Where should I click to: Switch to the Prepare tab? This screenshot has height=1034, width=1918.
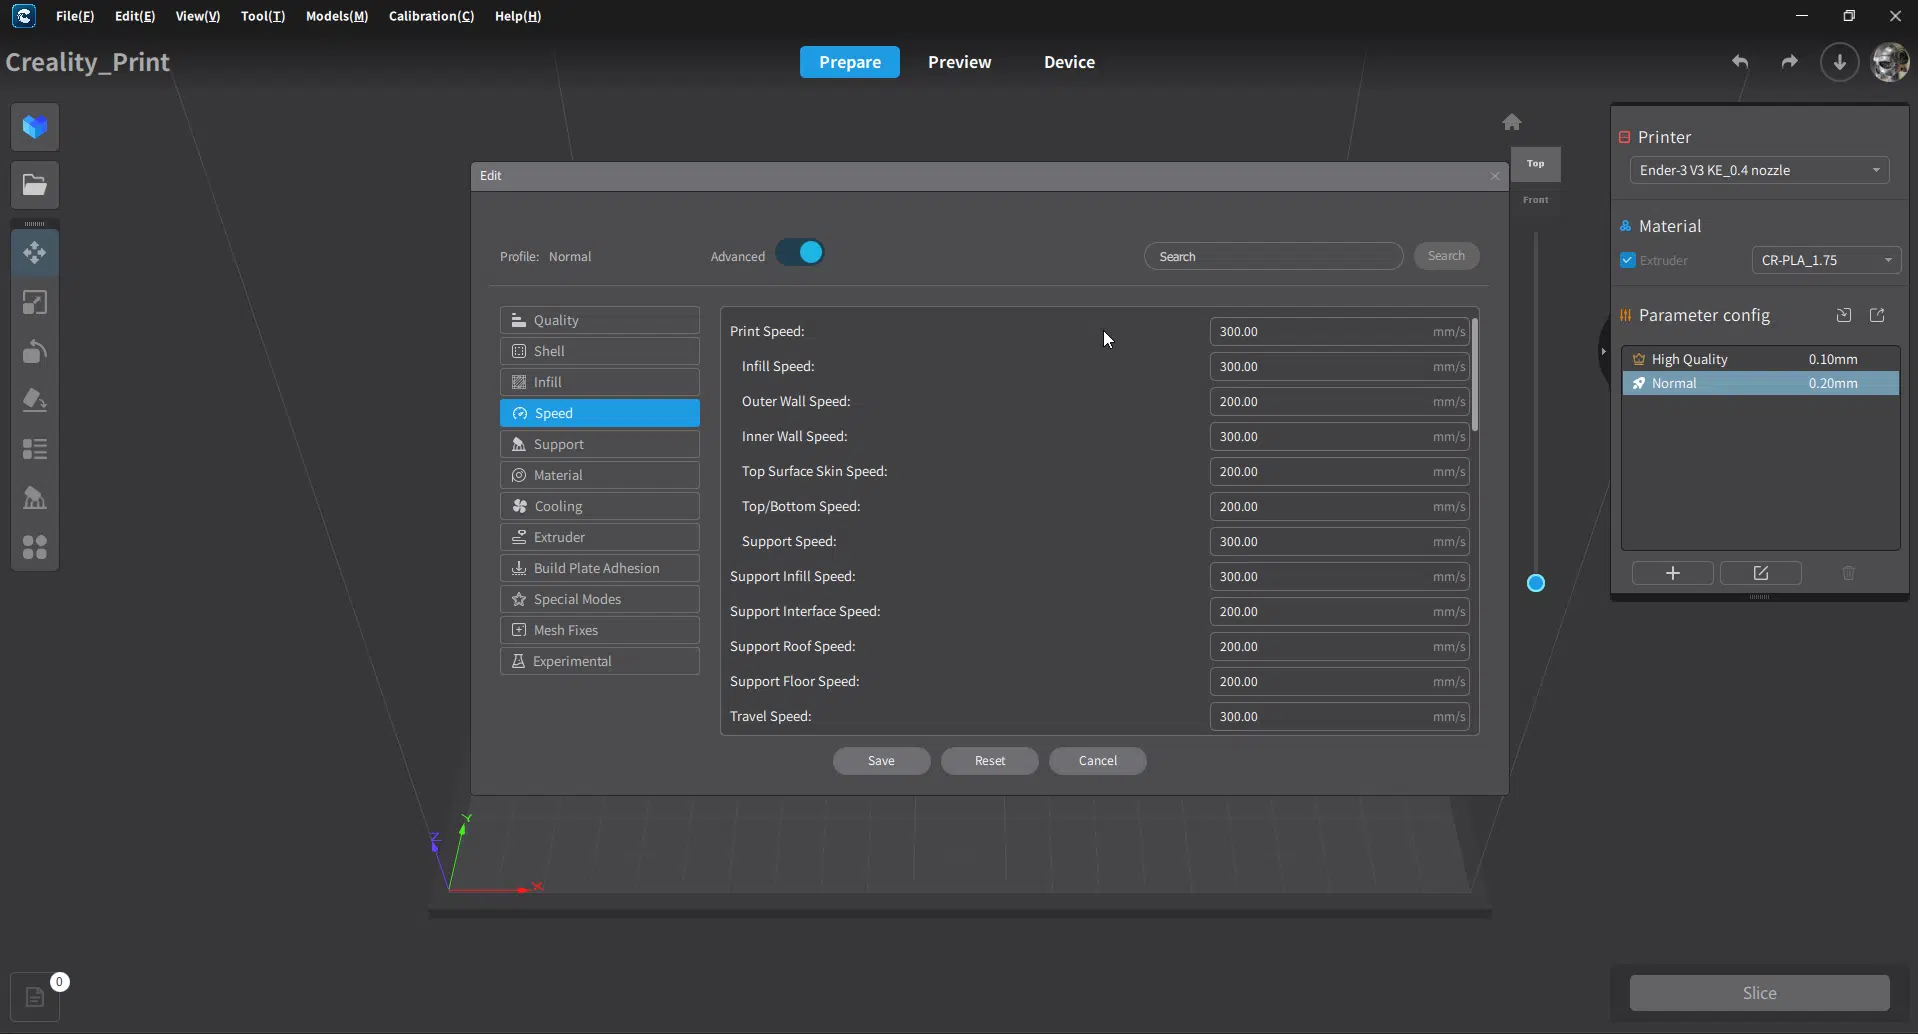(850, 62)
